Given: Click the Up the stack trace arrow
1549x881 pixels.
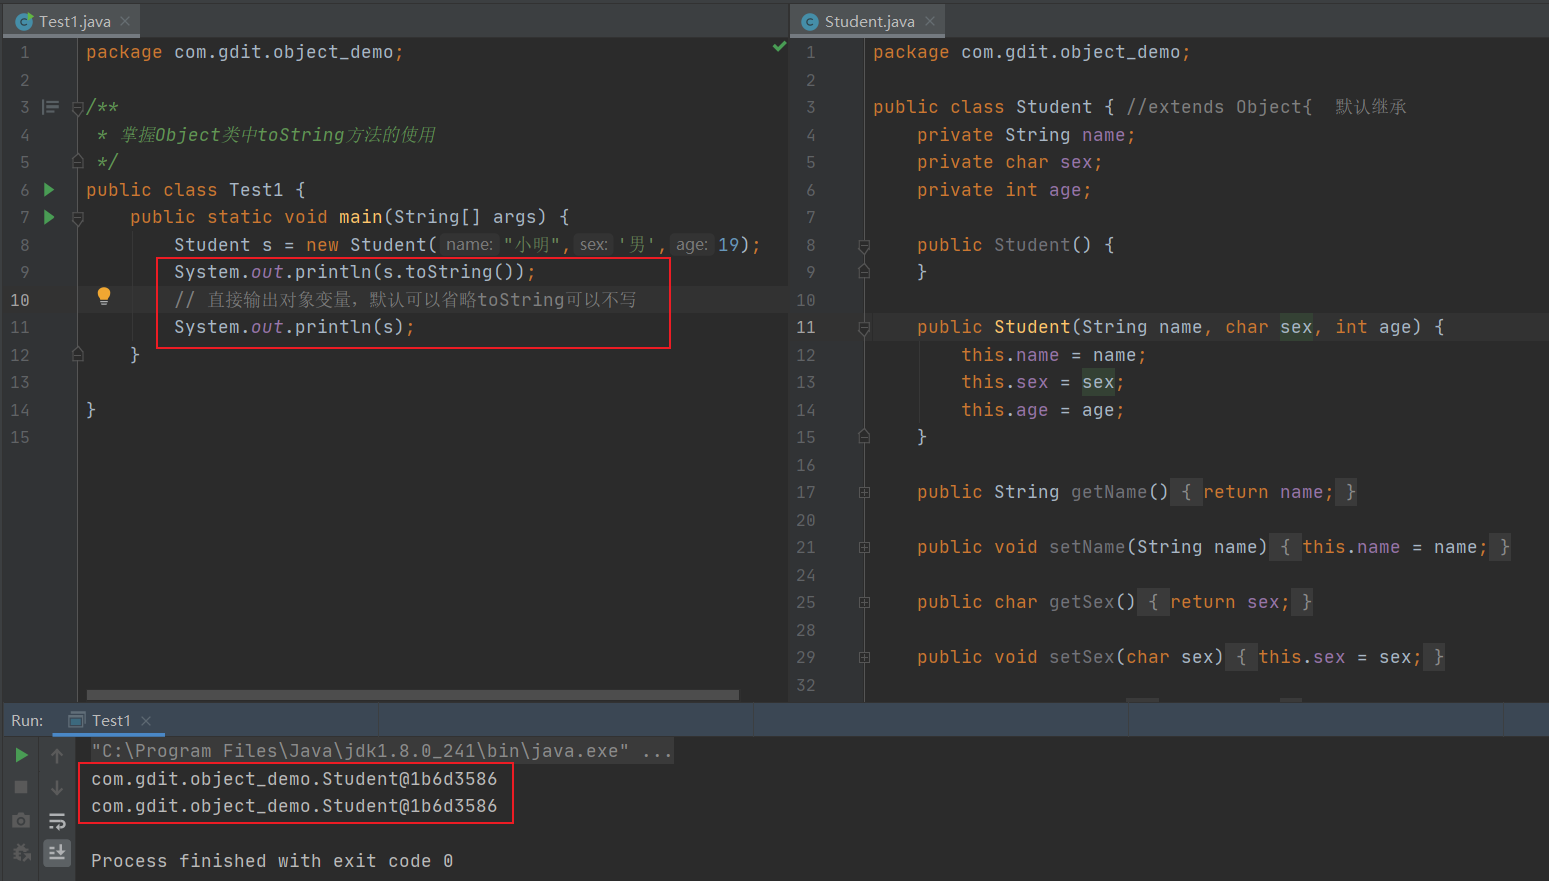Looking at the screenshot, I should (57, 756).
